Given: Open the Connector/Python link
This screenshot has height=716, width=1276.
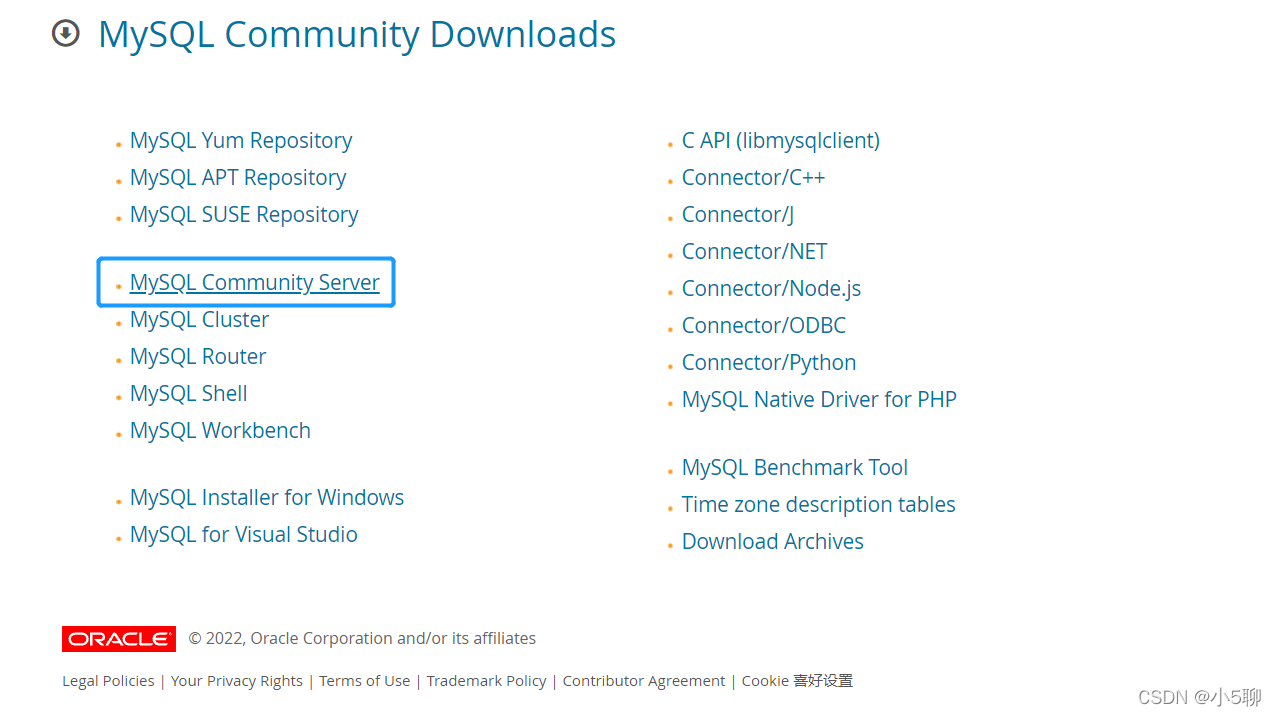Looking at the screenshot, I should coord(769,363).
